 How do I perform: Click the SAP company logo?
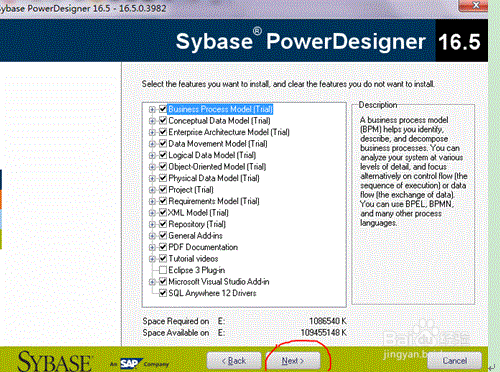tap(131, 363)
